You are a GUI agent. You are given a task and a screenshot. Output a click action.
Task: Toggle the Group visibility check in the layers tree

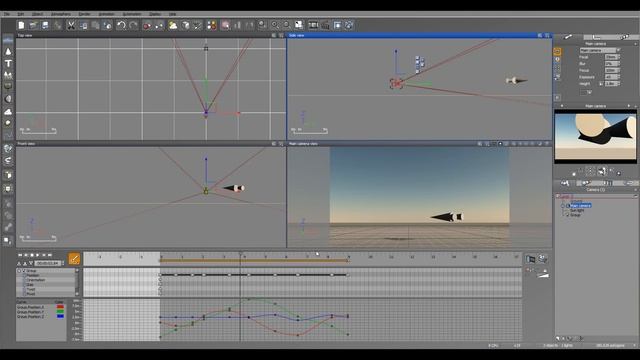567,215
